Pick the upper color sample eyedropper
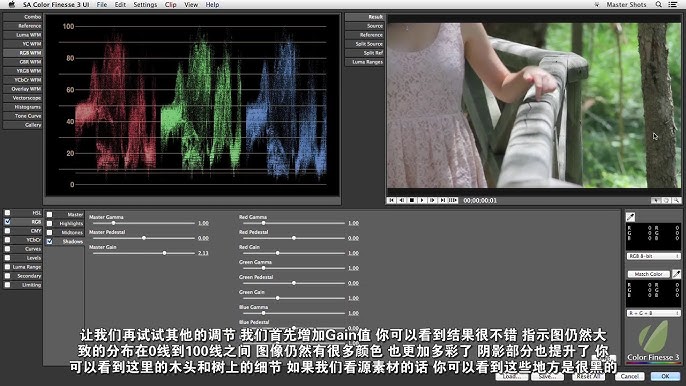The image size is (686, 386). click(x=630, y=217)
